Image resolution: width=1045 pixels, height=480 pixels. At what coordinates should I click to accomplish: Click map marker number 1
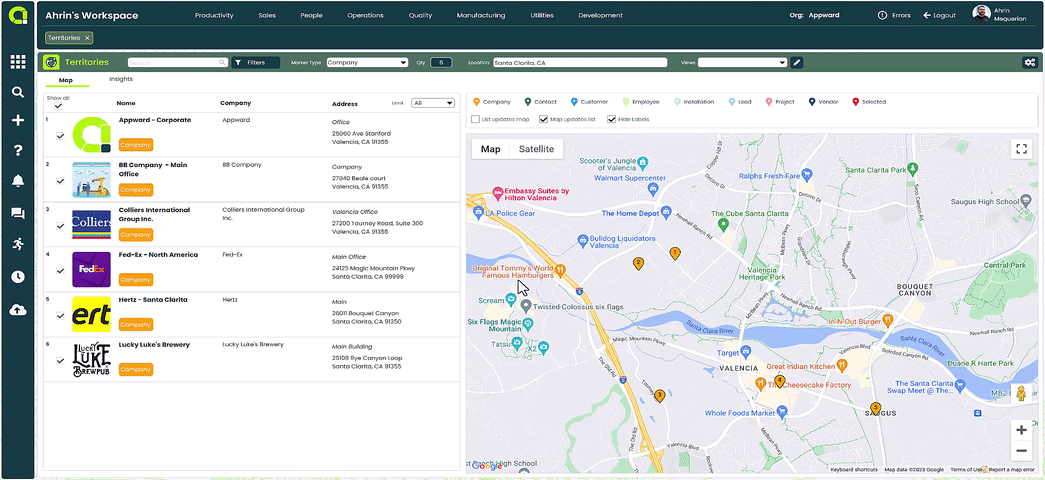[674, 253]
